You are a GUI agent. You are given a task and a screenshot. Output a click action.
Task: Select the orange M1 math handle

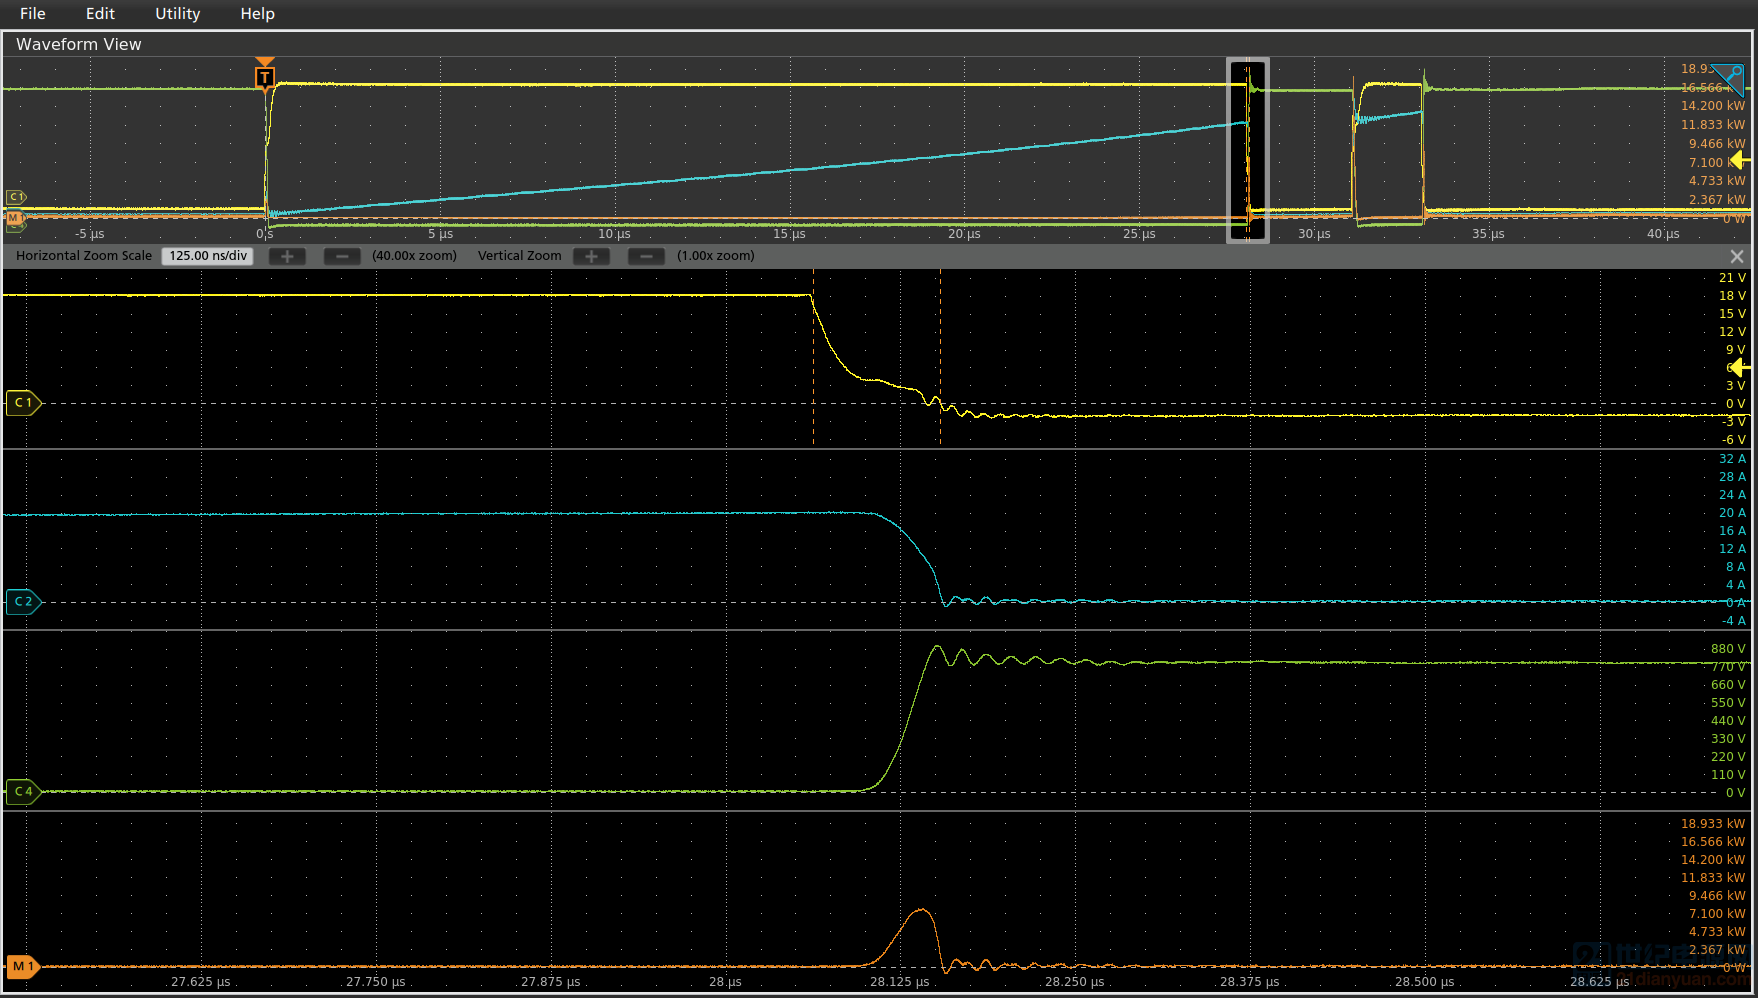[x=23, y=967]
